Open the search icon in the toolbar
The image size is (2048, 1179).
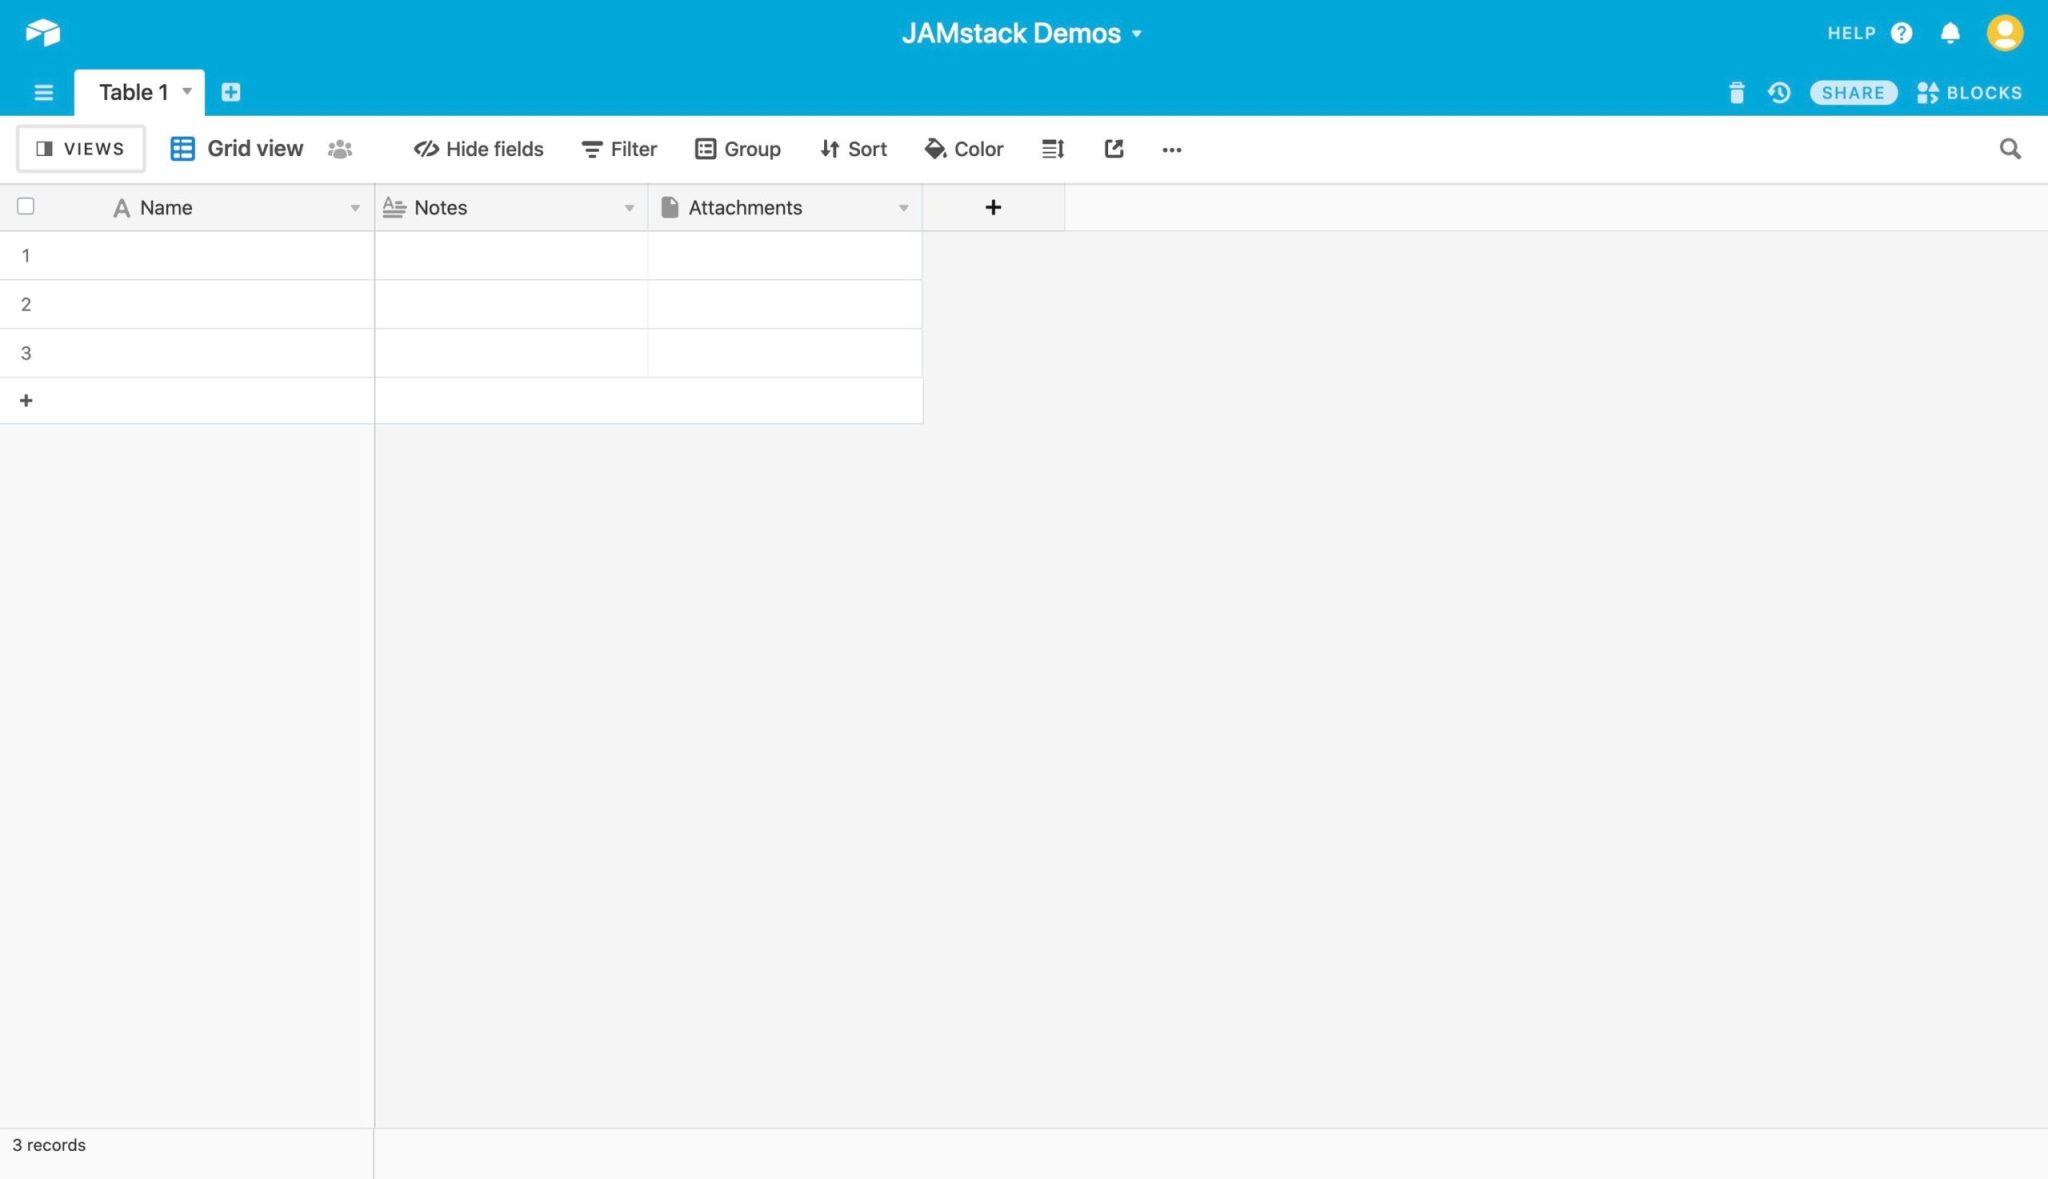[2010, 148]
